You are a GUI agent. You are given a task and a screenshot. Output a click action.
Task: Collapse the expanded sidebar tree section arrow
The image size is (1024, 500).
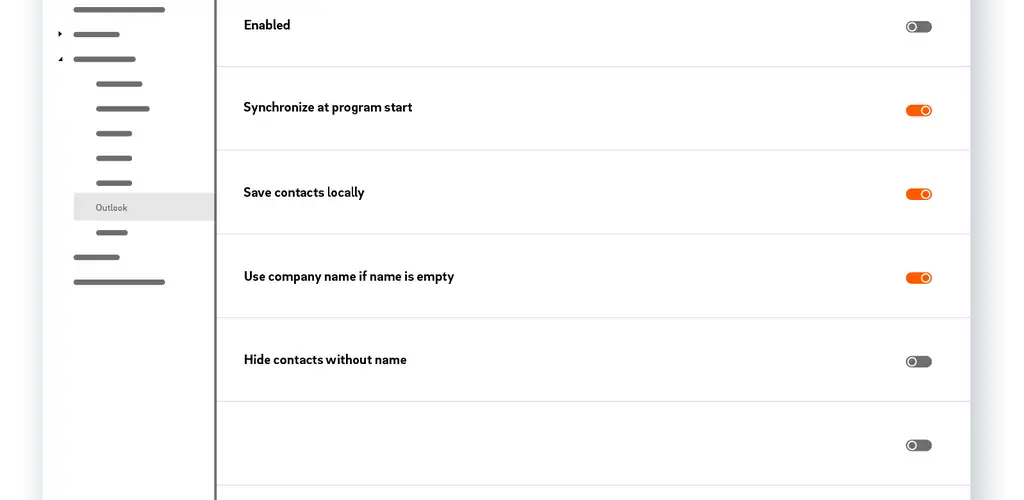60,59
